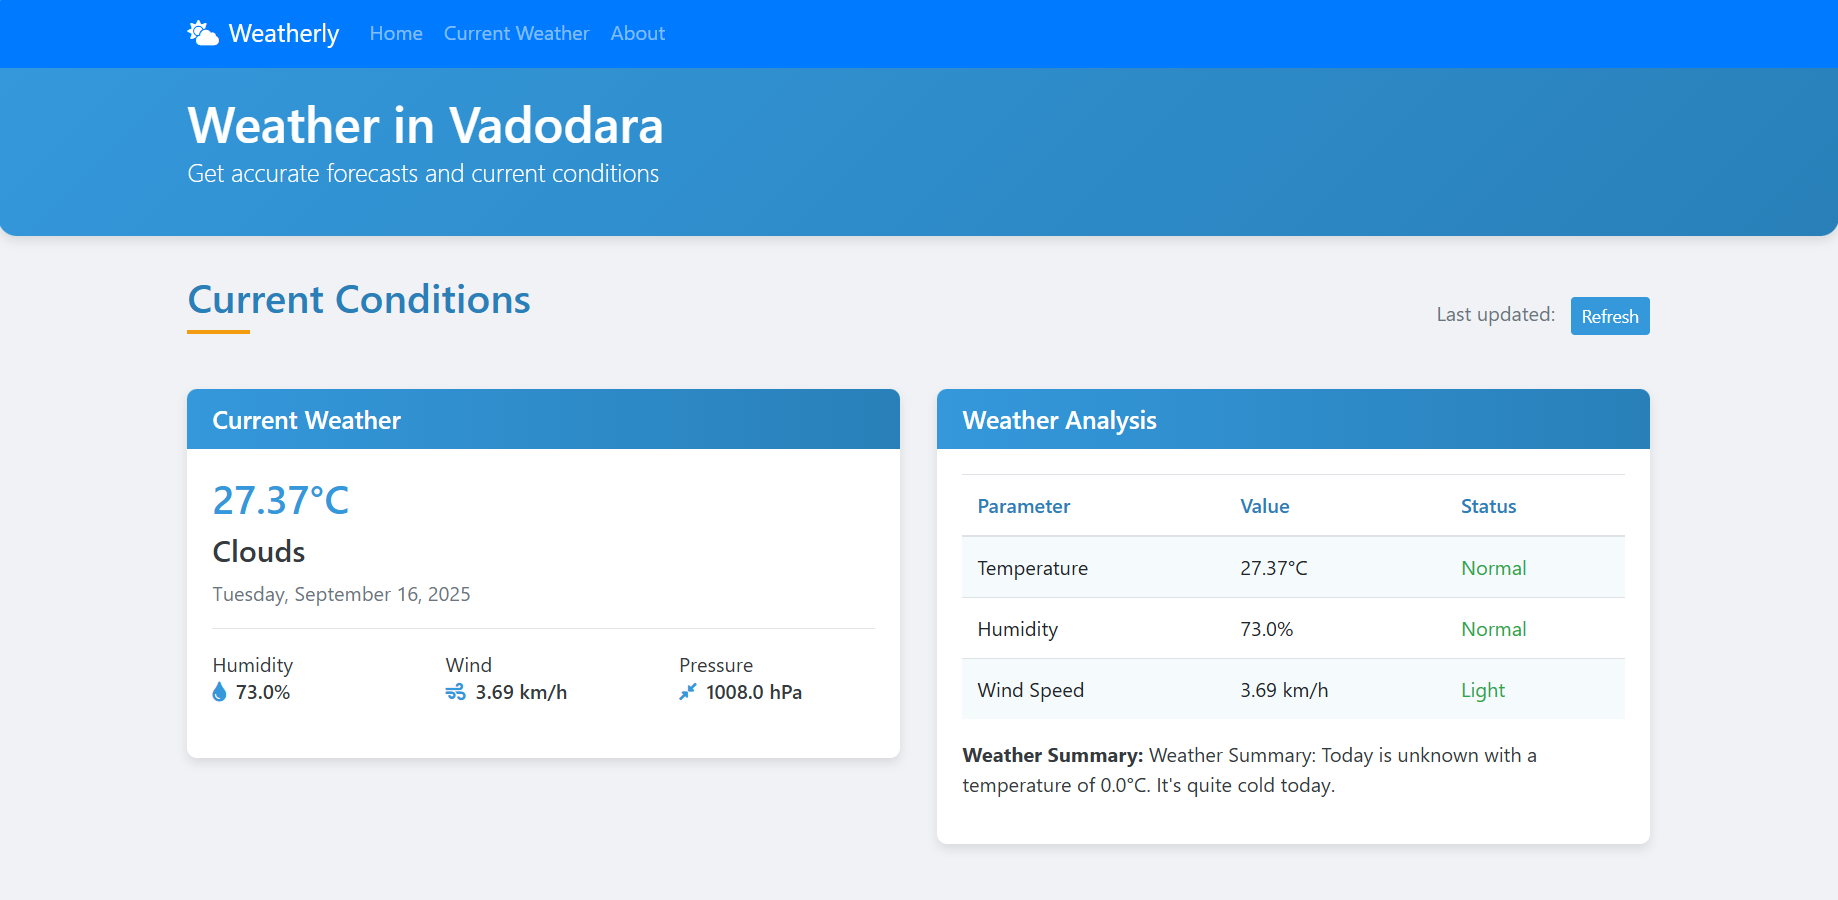Open the About page link

click(x=638, y=33)
